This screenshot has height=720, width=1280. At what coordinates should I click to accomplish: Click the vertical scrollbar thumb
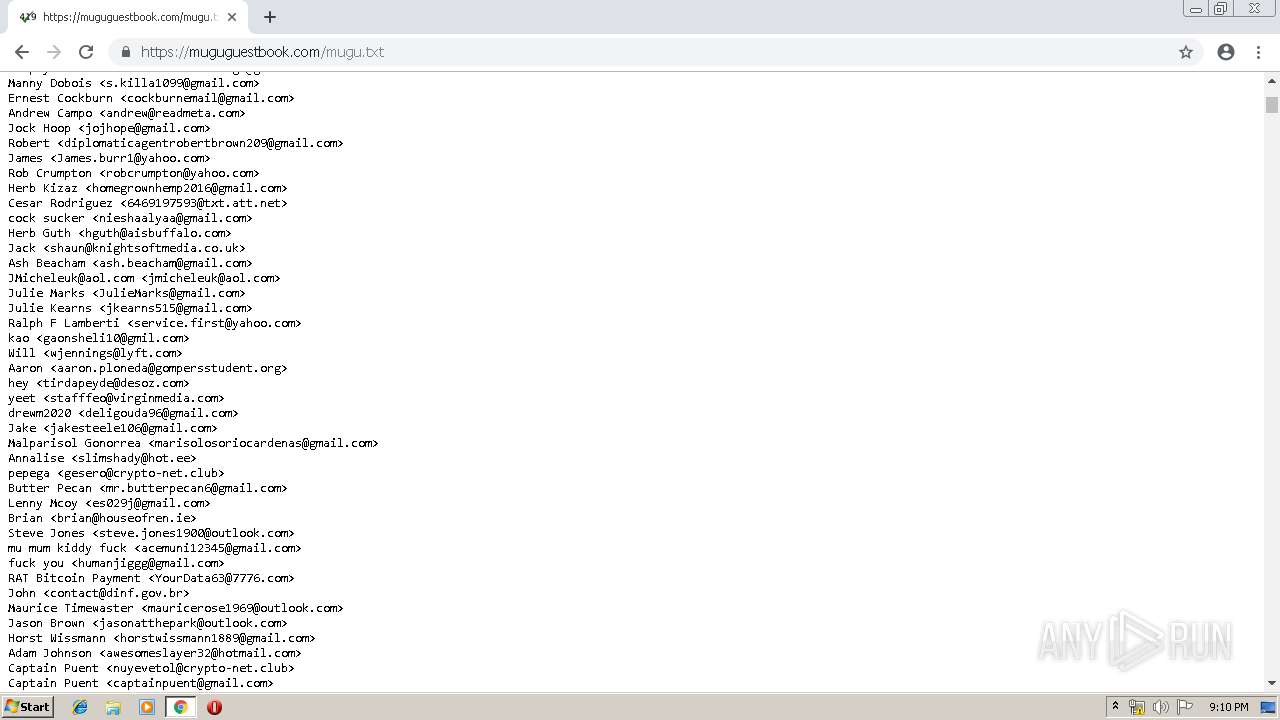point(1272,105)
